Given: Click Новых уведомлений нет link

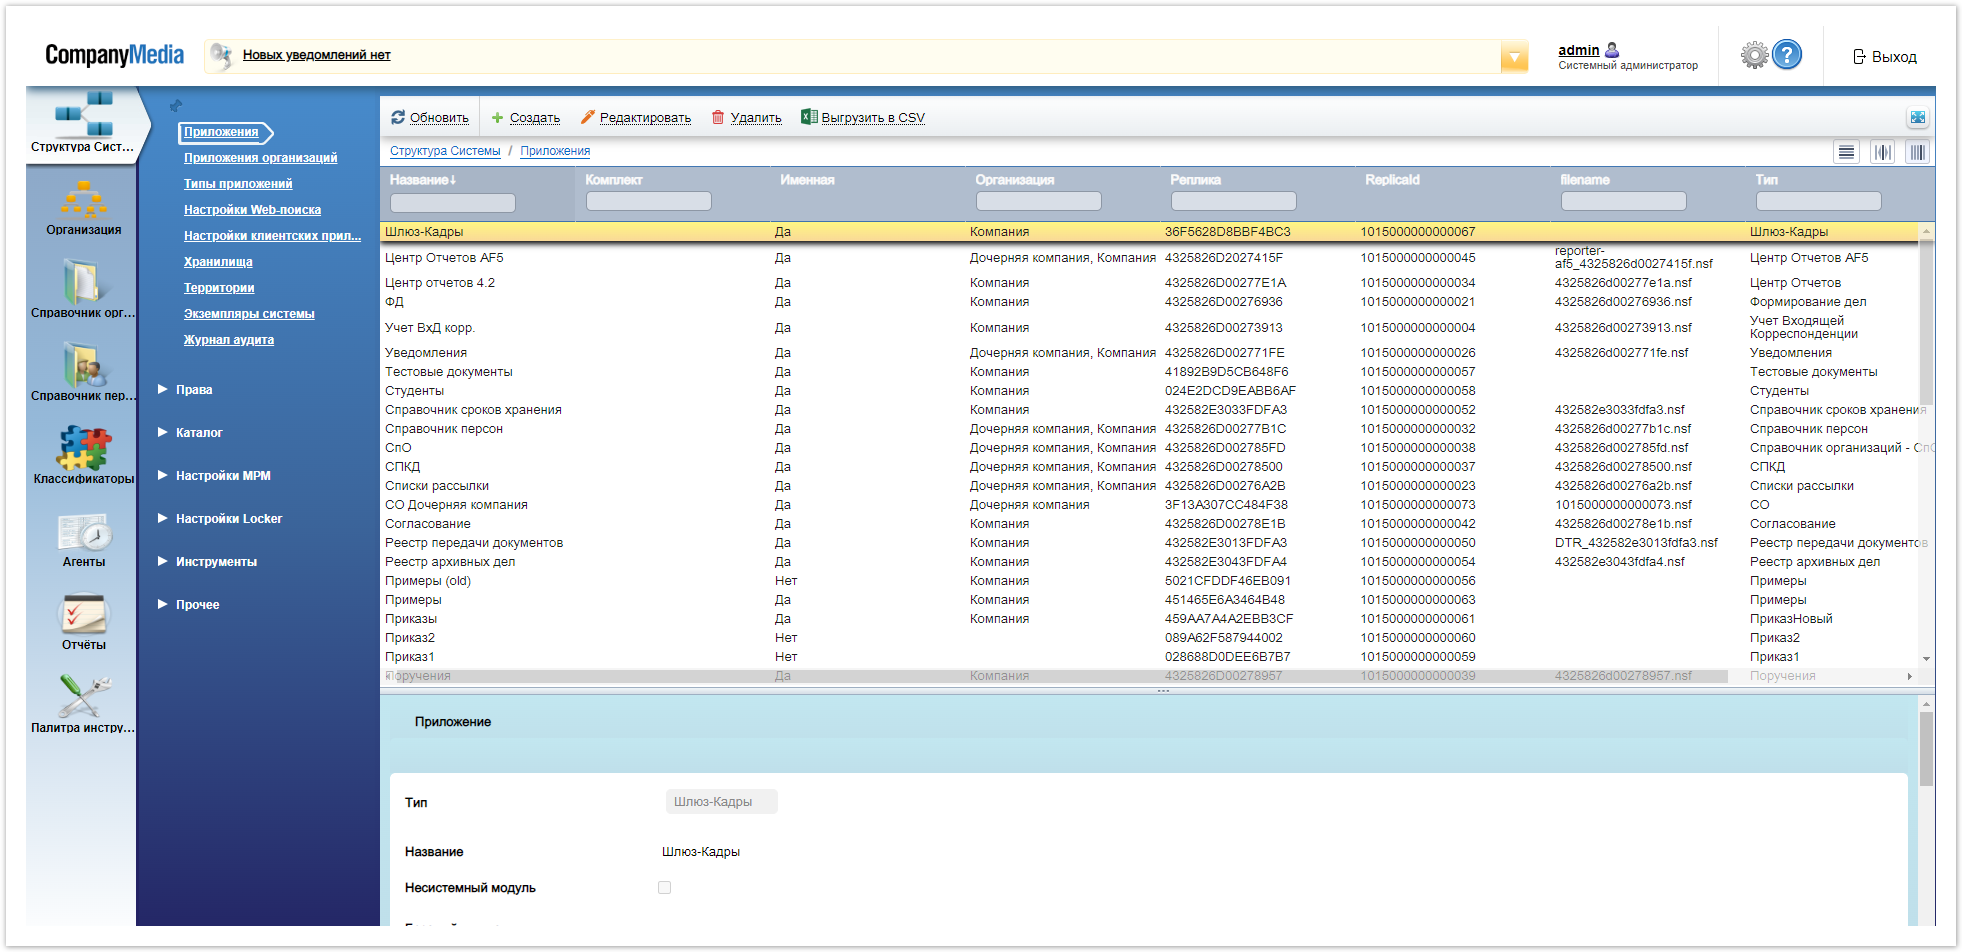Looking at the screenshot, I should [316, 55].
